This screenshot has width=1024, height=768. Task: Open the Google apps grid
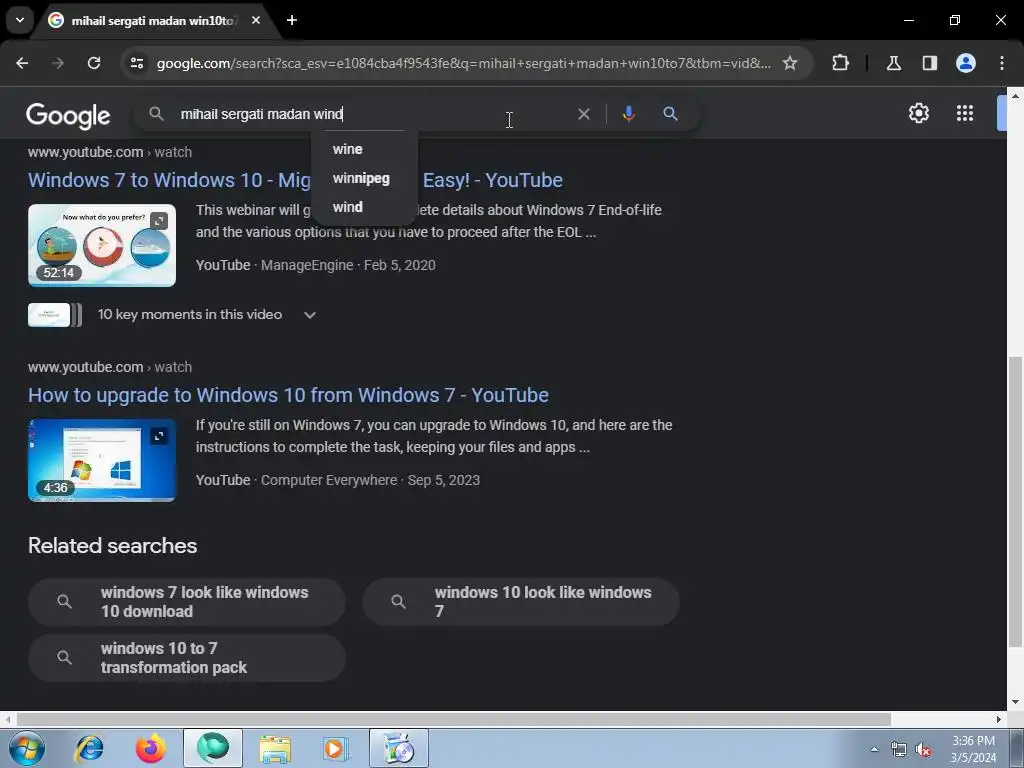(x=965, y=113)
